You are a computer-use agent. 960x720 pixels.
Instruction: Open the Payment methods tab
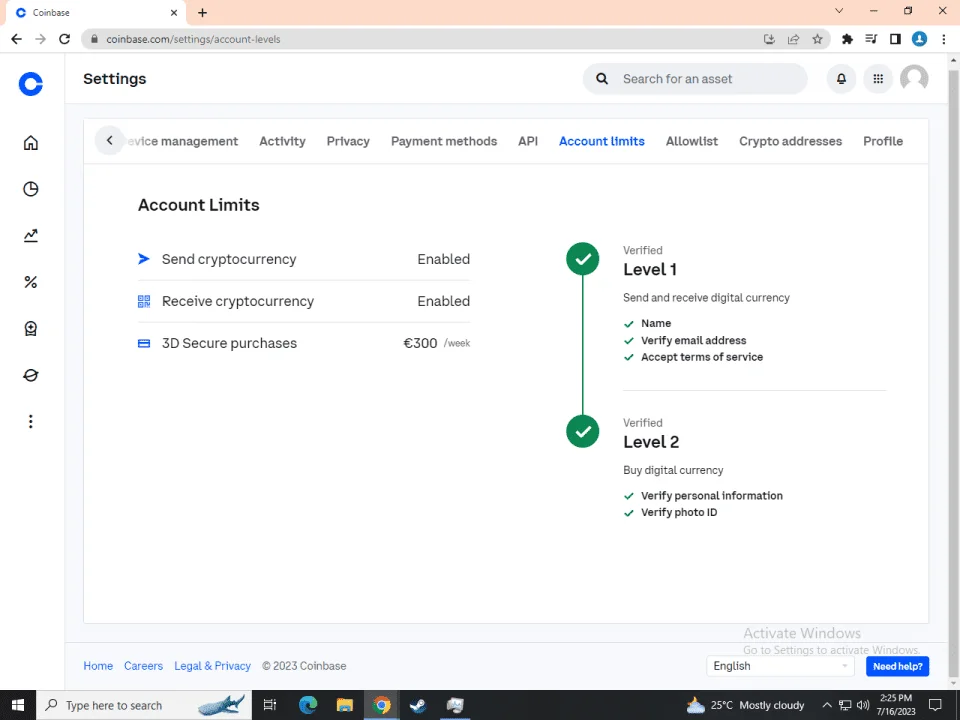coord(444,141)
